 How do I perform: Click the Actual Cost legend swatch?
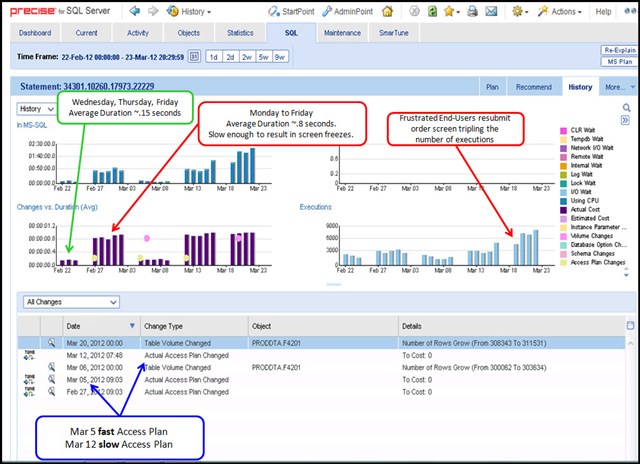[x=564, y=210]
